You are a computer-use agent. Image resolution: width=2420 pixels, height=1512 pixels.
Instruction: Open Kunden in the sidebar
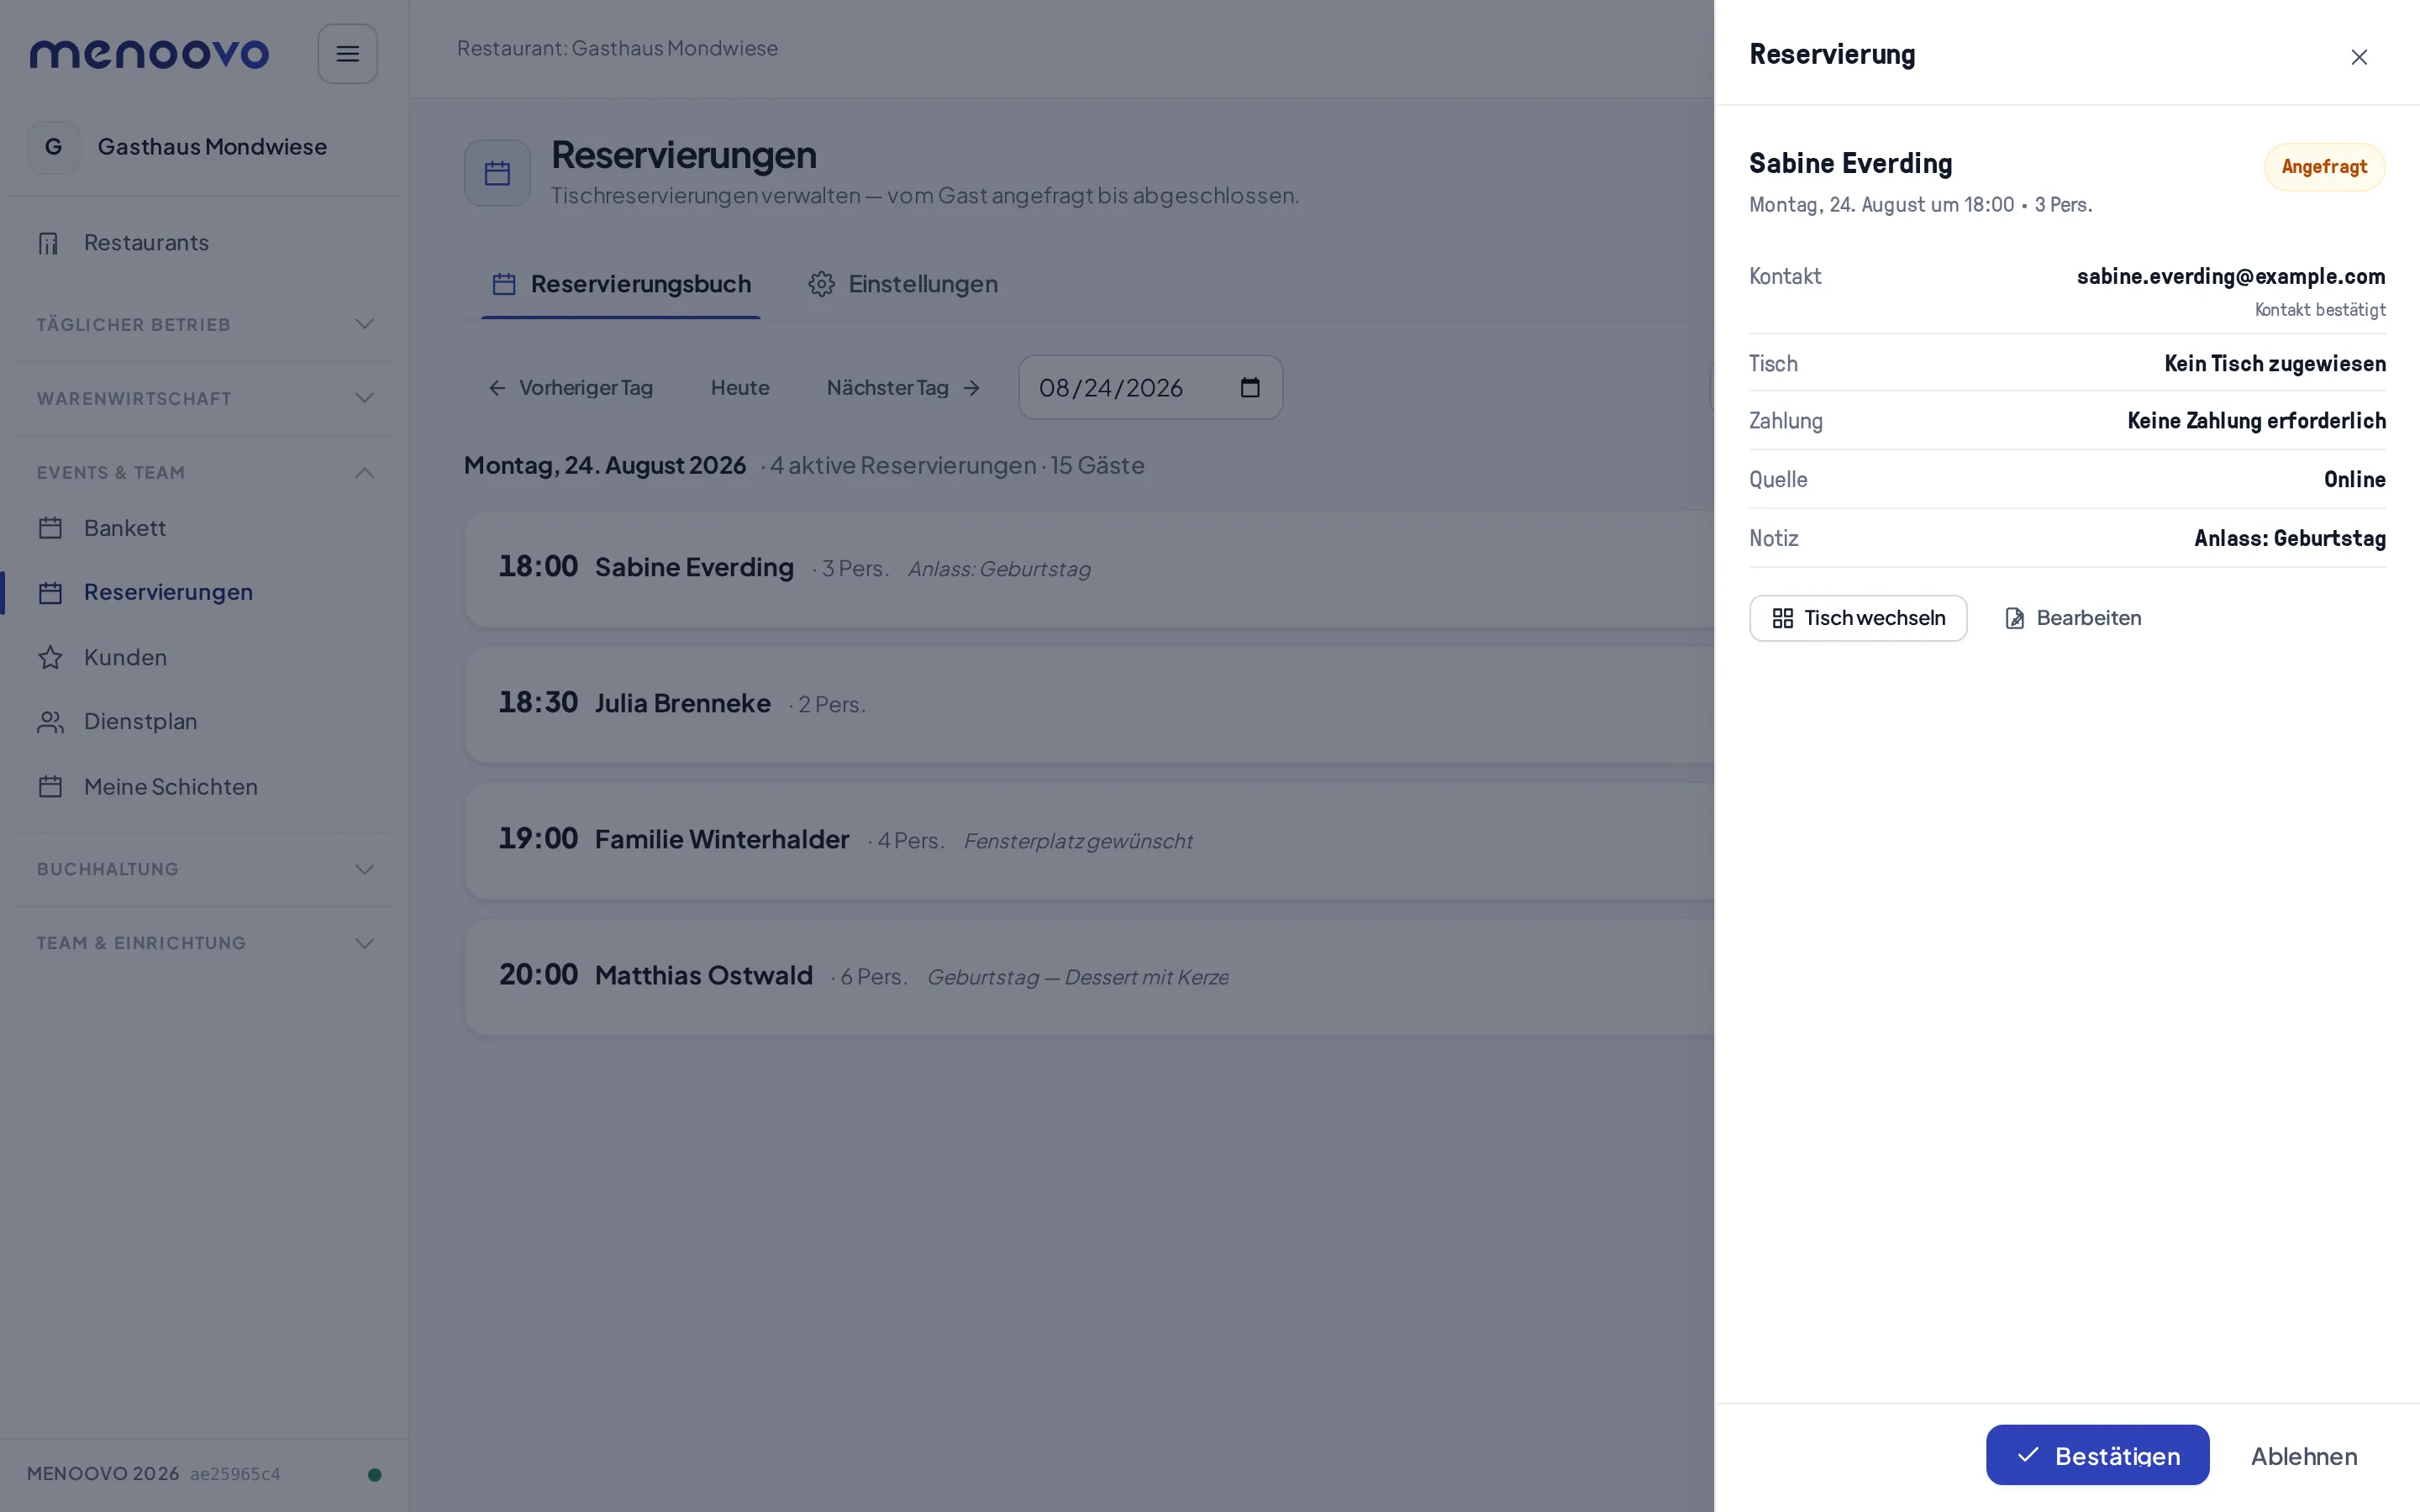[x=205, y=658]
